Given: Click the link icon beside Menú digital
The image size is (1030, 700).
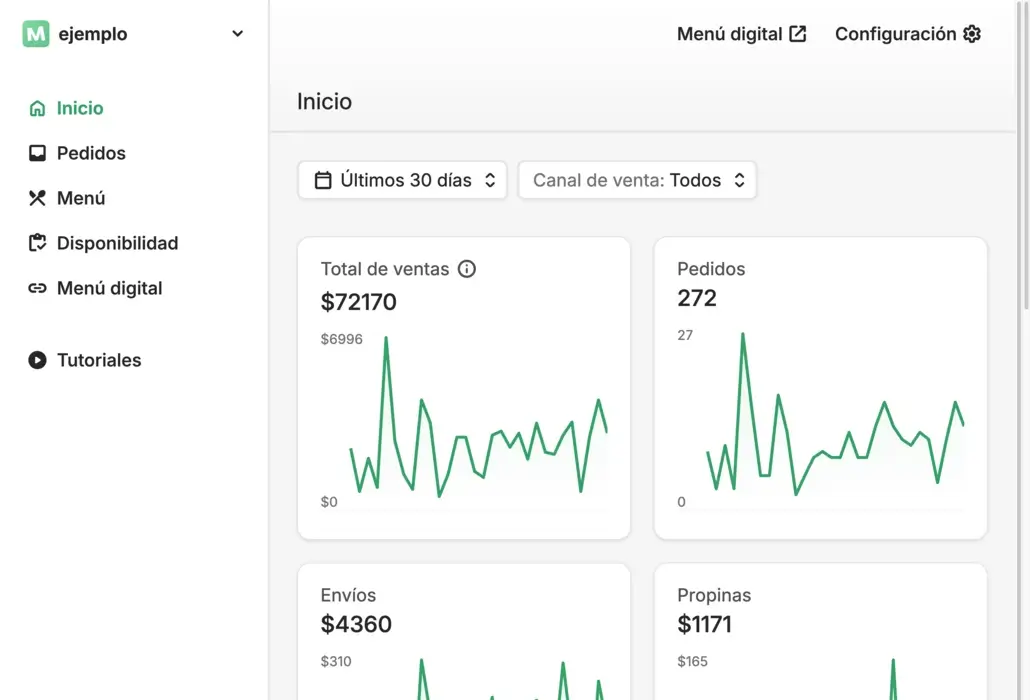Looking at the screenshot, I should click(37, 288).
